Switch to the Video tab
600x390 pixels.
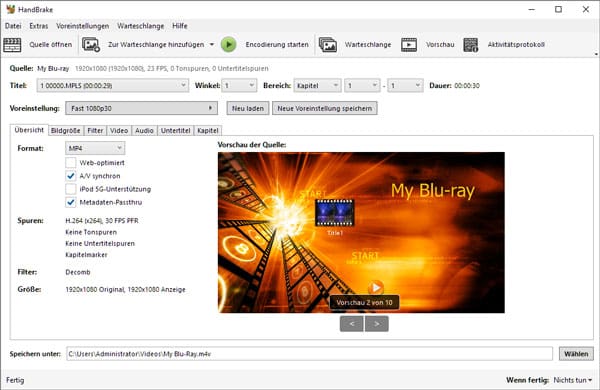click(119, 131)
